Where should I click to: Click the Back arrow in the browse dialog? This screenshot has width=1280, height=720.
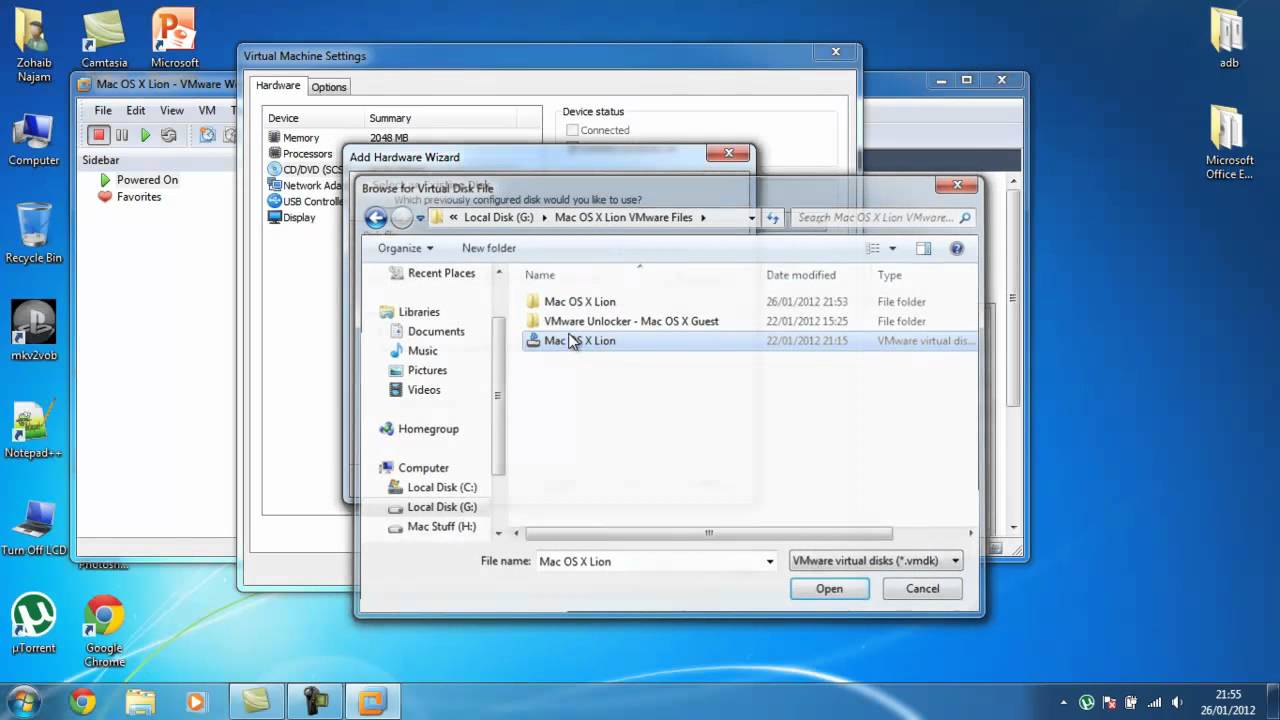tap(376, 218)
